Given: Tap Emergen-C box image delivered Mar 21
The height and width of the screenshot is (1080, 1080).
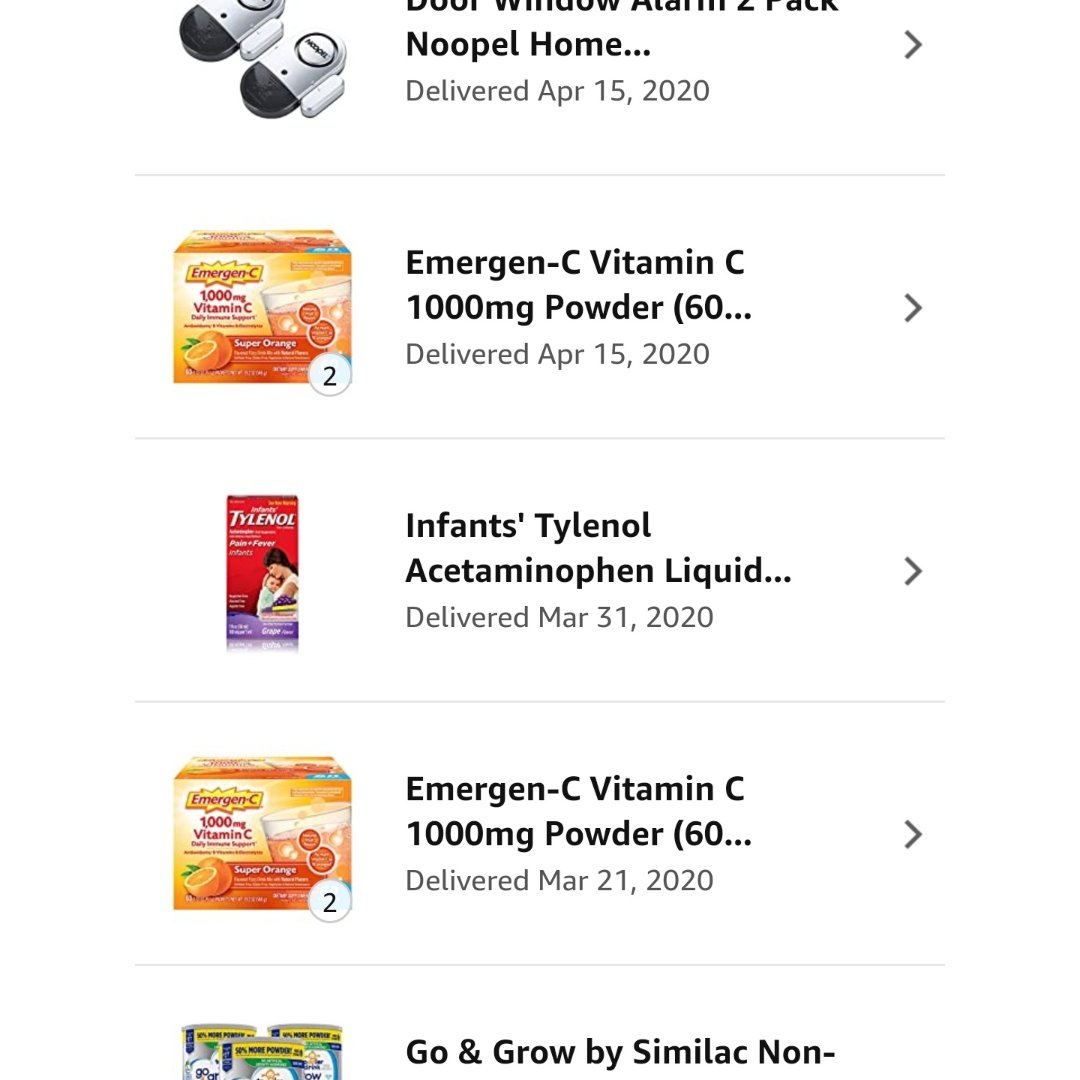Looking at the screenshot, I should (262, 834).
